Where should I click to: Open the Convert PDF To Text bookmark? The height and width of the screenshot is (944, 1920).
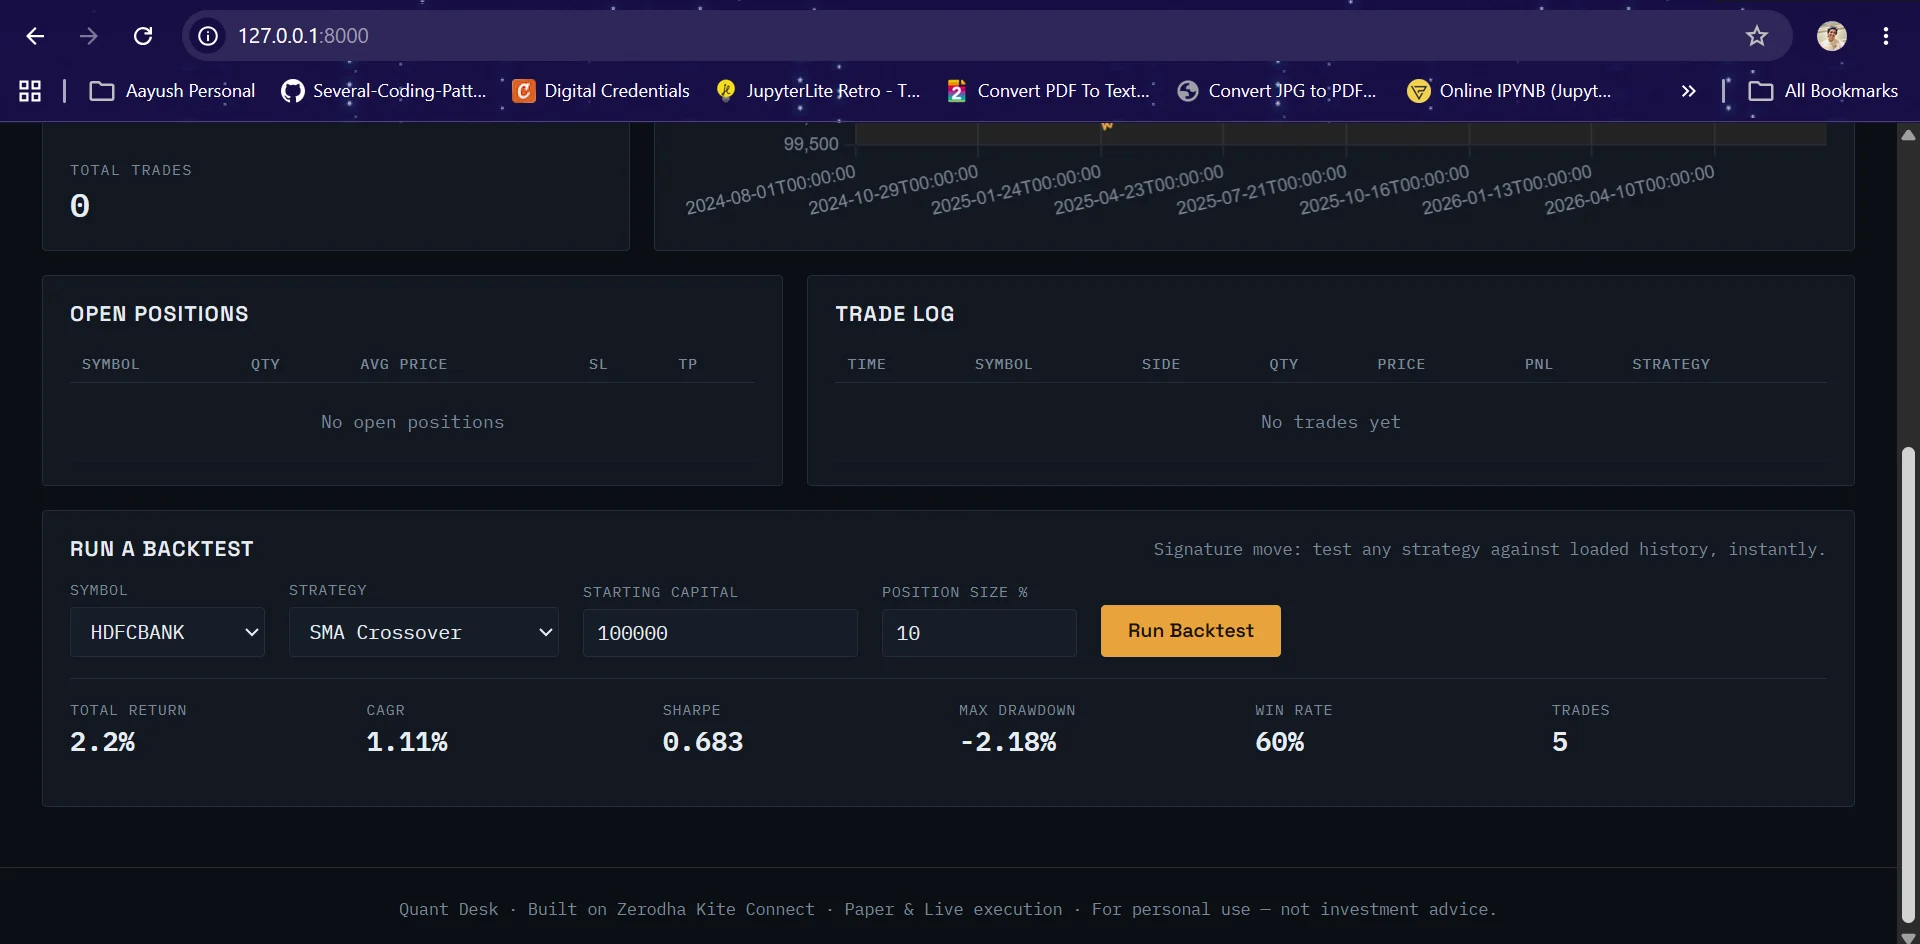(1049, 91)
